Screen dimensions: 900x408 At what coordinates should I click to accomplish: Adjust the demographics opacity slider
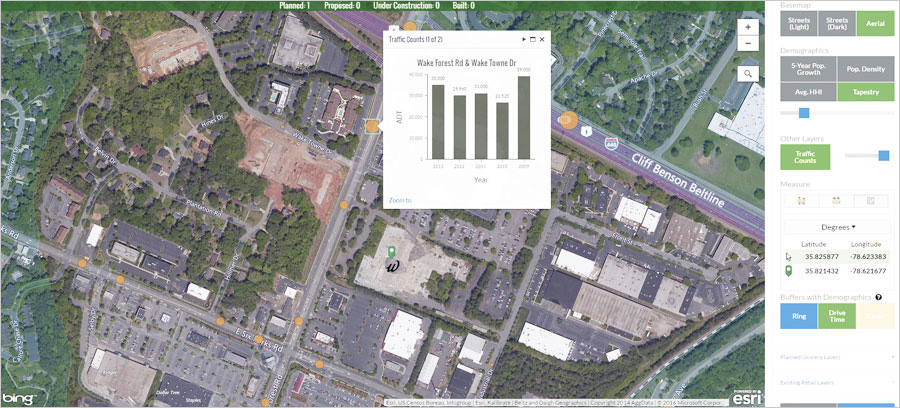[x=804, y=113]
